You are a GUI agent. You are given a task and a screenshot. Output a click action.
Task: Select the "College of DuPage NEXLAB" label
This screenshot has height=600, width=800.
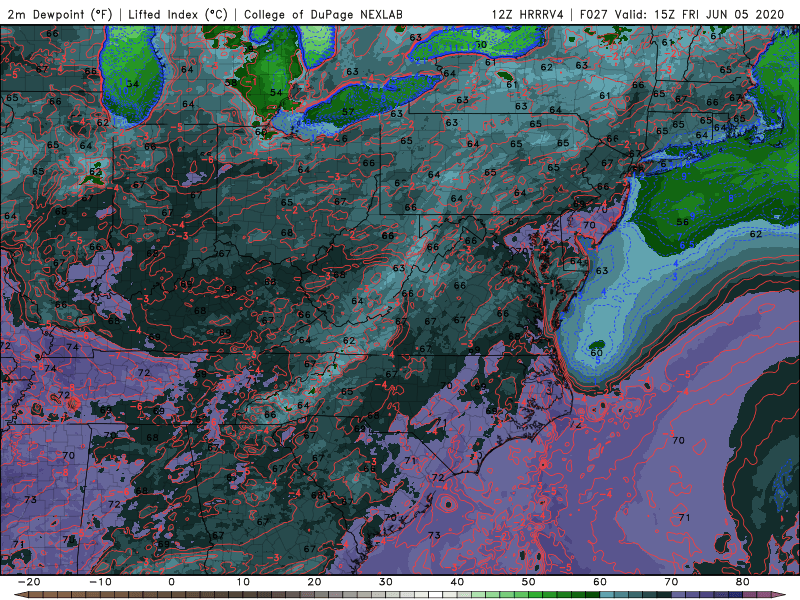pyautogui.click(x=323, y=14)
